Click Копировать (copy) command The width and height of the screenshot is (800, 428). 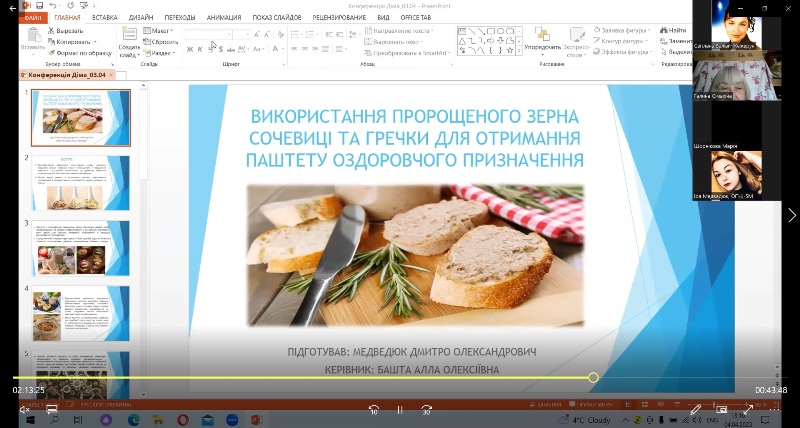tap(72, 42)
